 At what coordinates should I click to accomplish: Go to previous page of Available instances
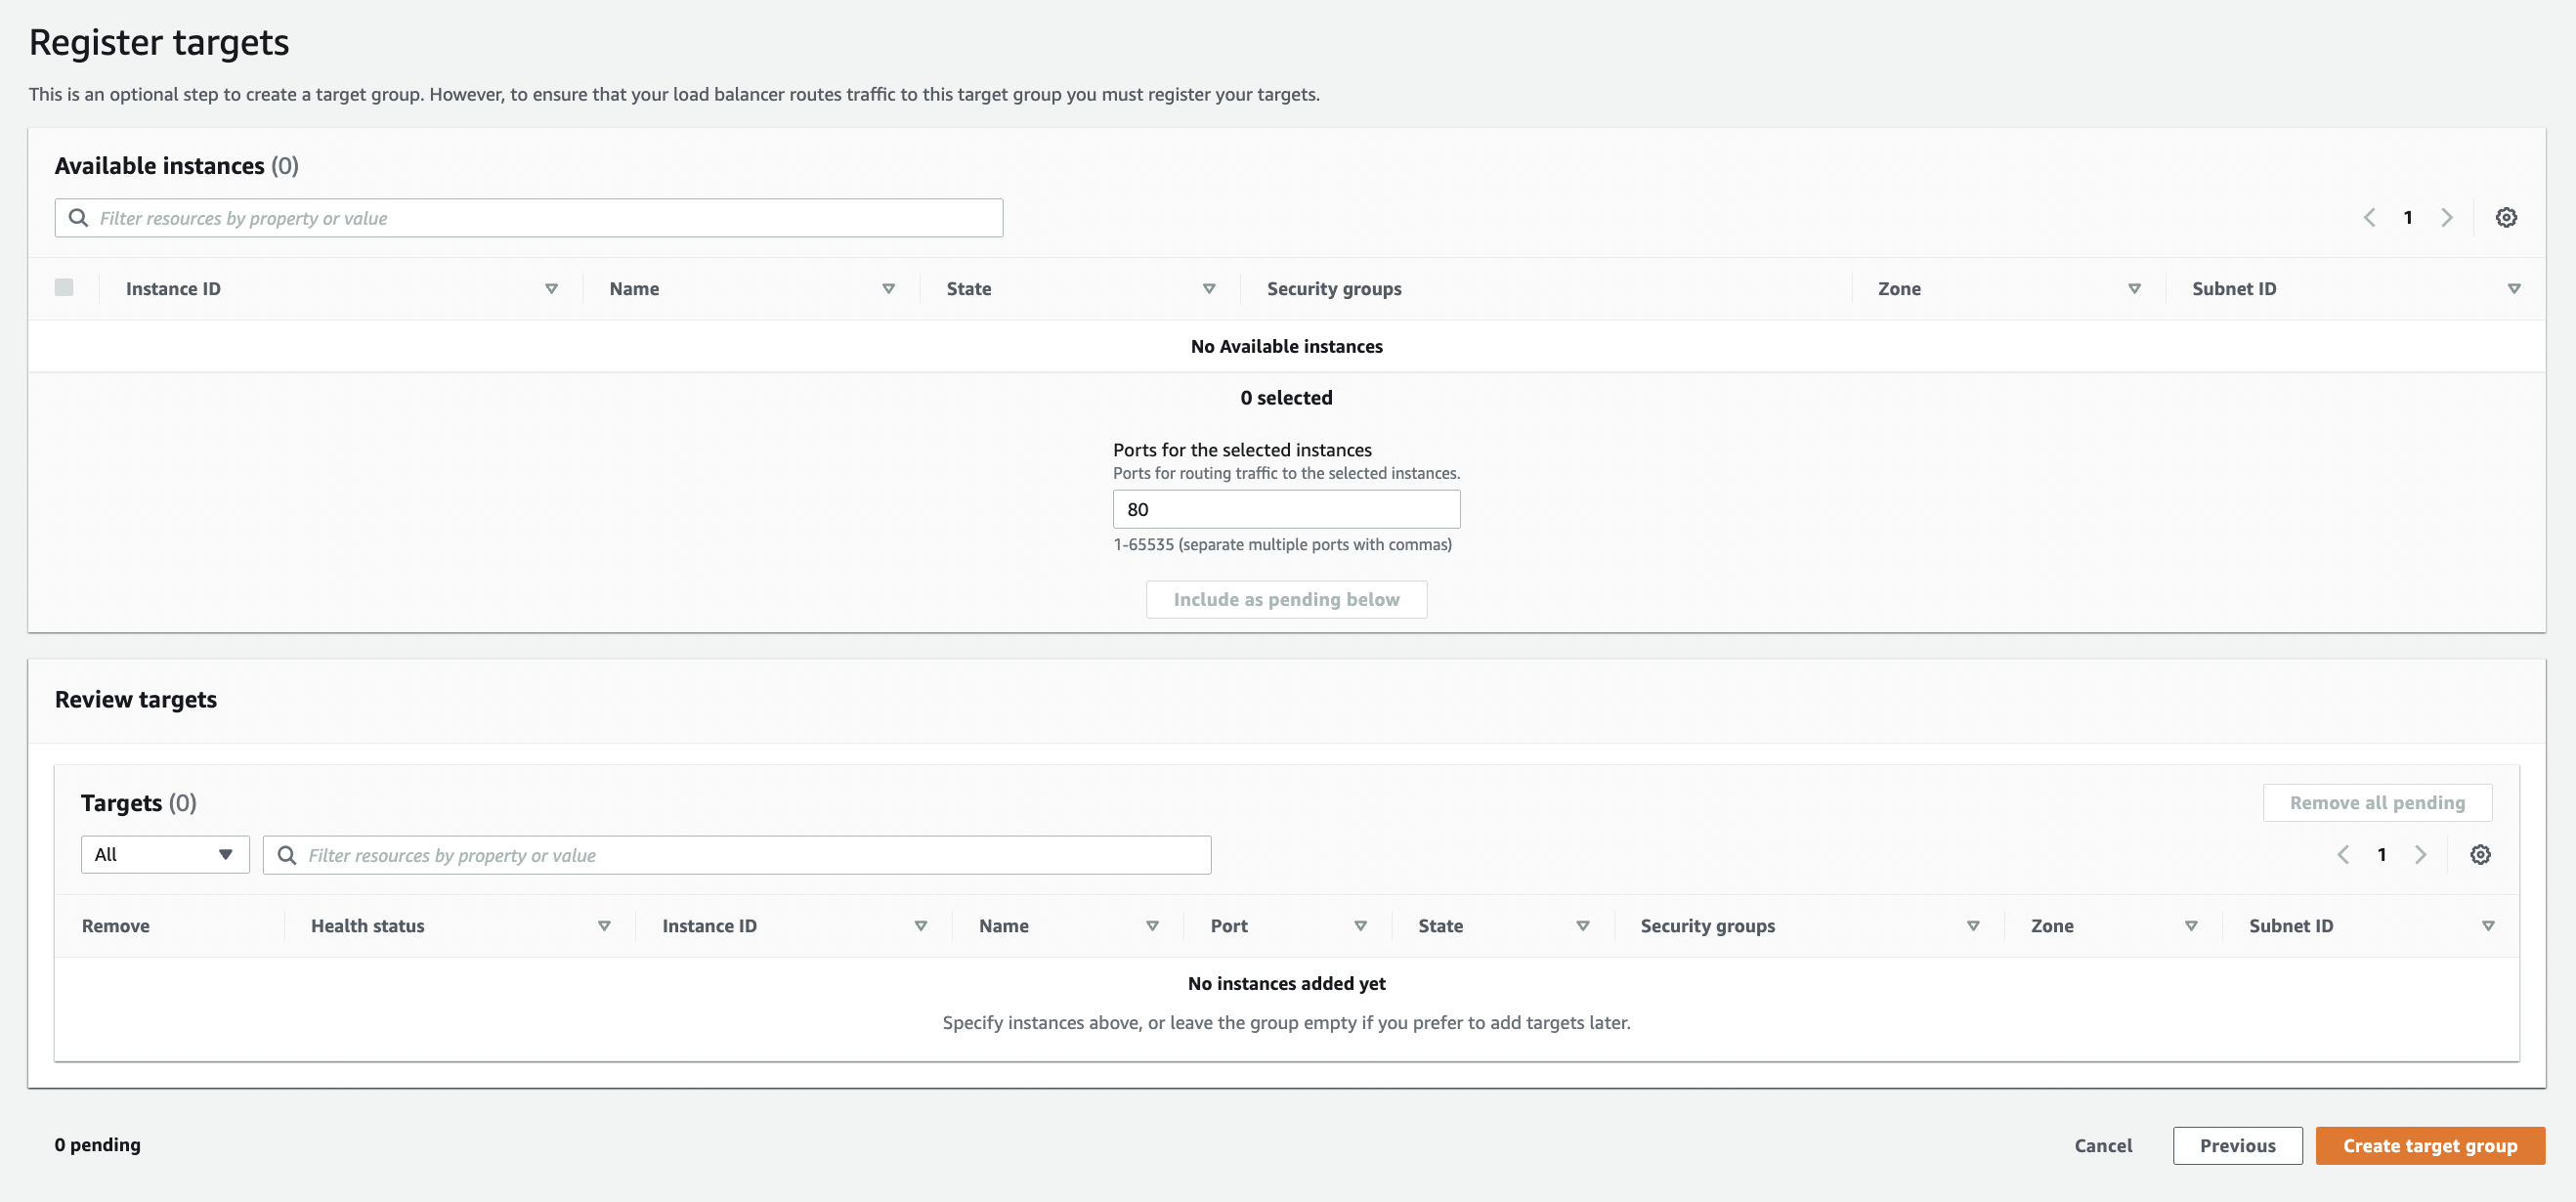(x=2369, y=217)
